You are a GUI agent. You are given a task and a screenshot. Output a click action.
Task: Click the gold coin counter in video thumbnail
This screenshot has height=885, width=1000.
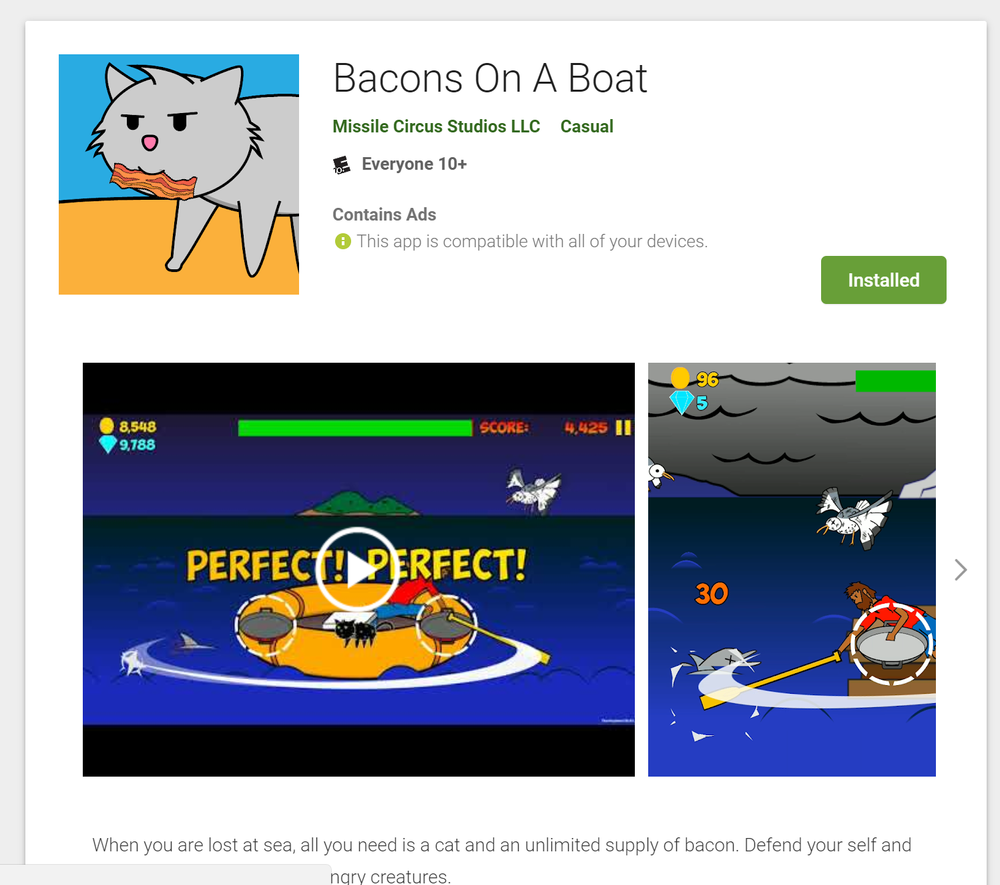[x=128, y=426]
